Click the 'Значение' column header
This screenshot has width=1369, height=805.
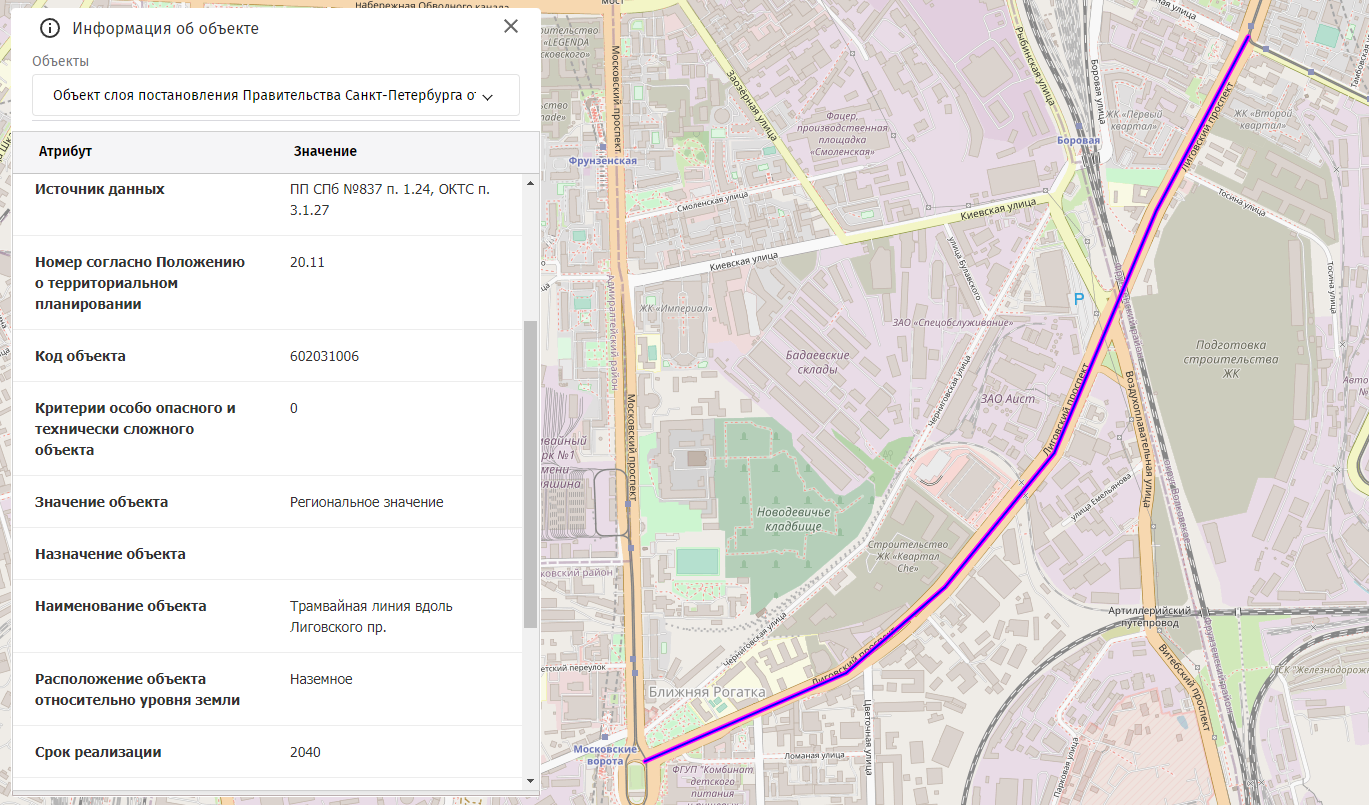[x=325, y=151]
